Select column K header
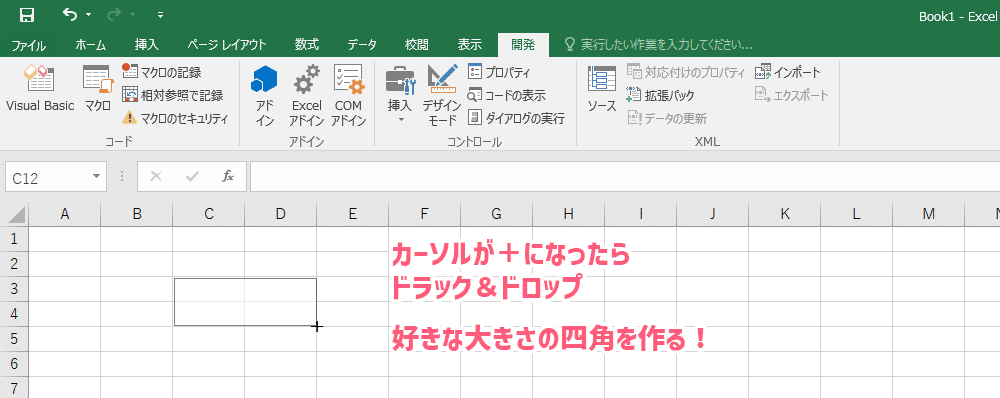Viewport: 1000px width, 398px height. 784,214
